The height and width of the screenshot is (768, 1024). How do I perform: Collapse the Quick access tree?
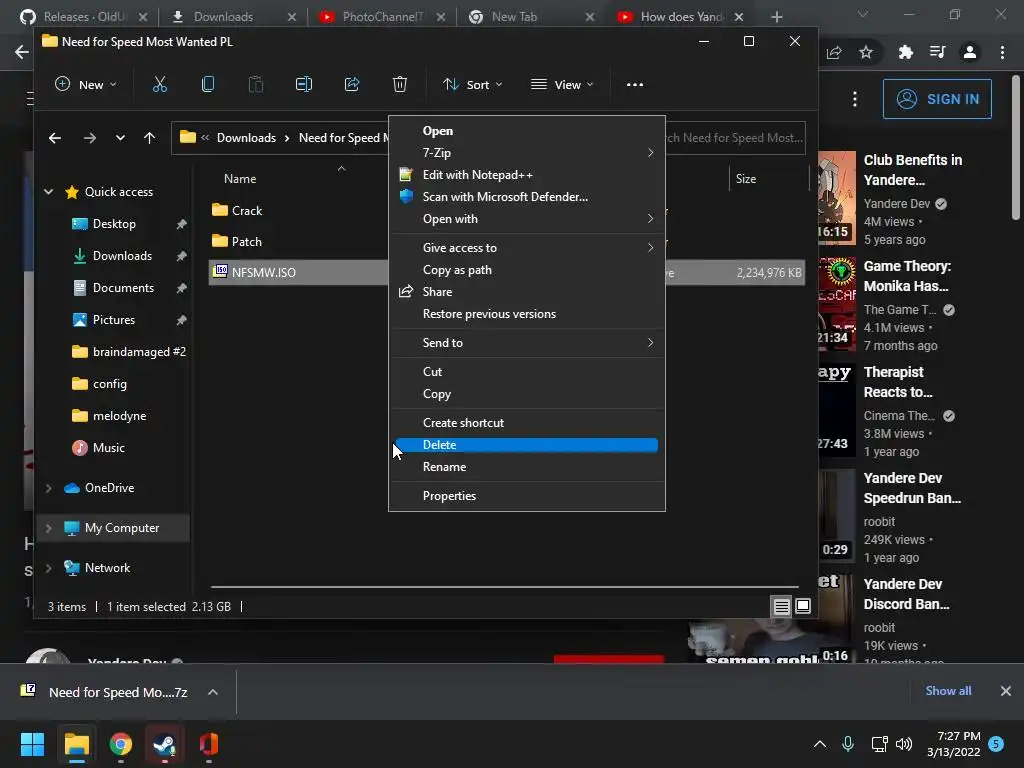[x=48, y=192]
